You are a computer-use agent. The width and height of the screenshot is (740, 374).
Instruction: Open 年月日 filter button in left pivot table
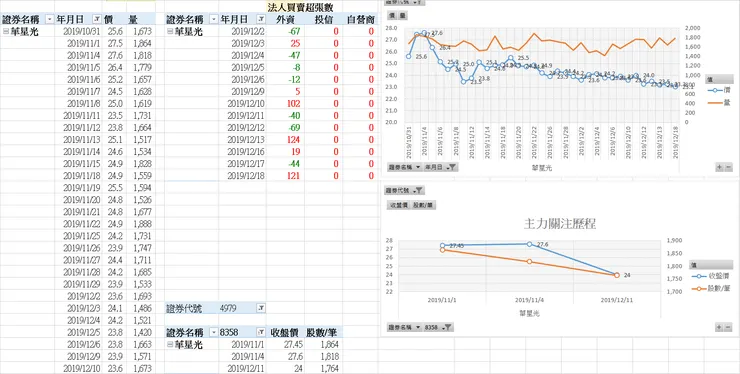coord(96,19)
